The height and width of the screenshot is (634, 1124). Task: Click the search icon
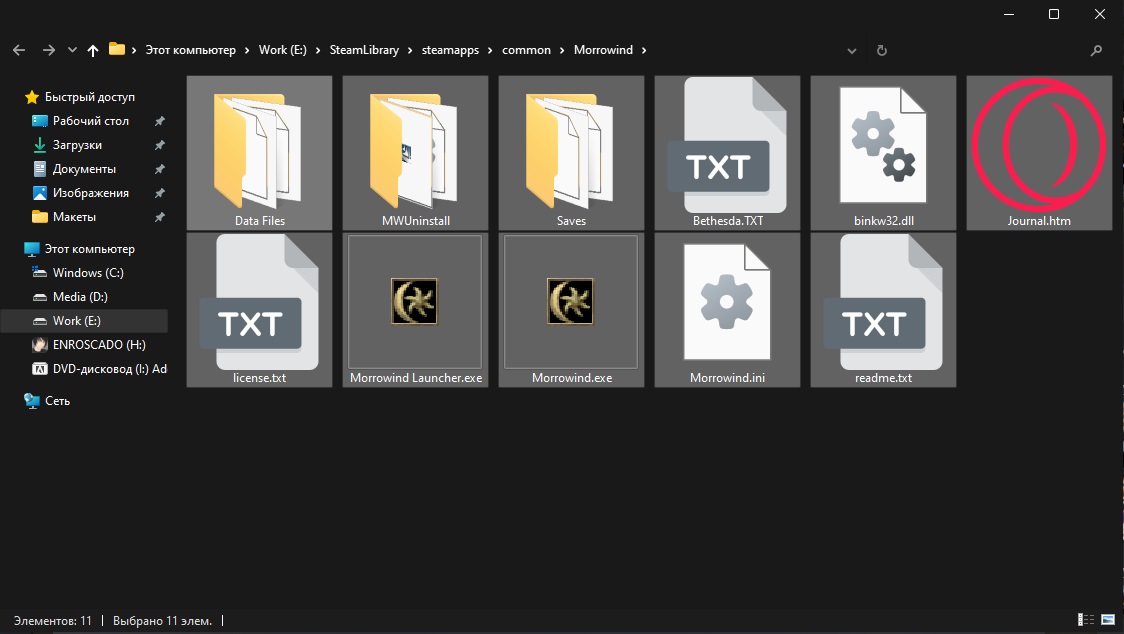coord(1096,50)
